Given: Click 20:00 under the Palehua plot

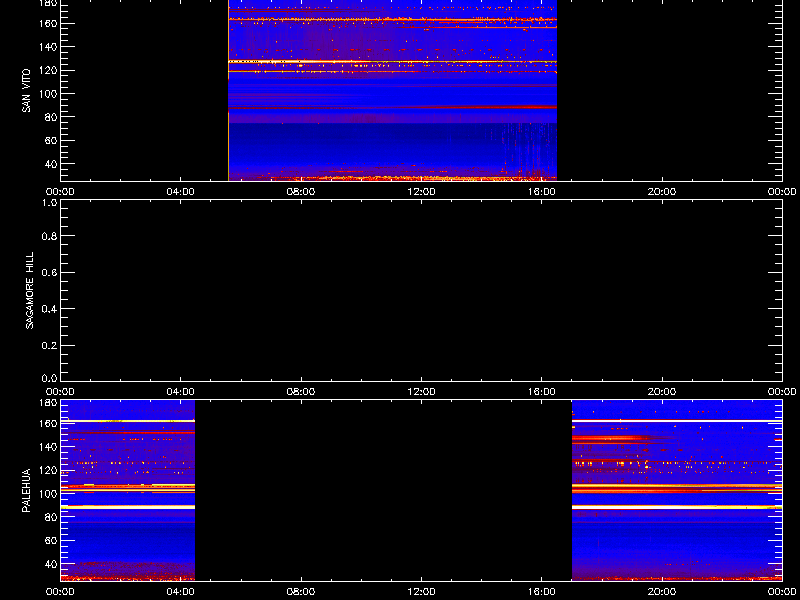Looking at the screenshot, I should pyautogui.click(x=662, y=592).
